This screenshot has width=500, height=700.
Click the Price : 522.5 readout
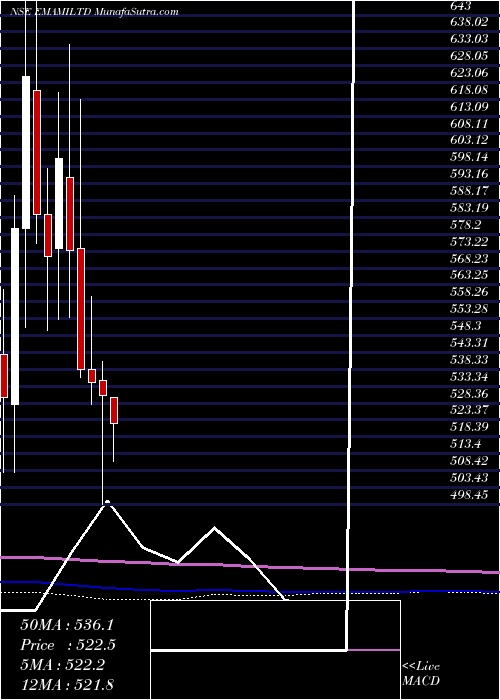point(67,645)
